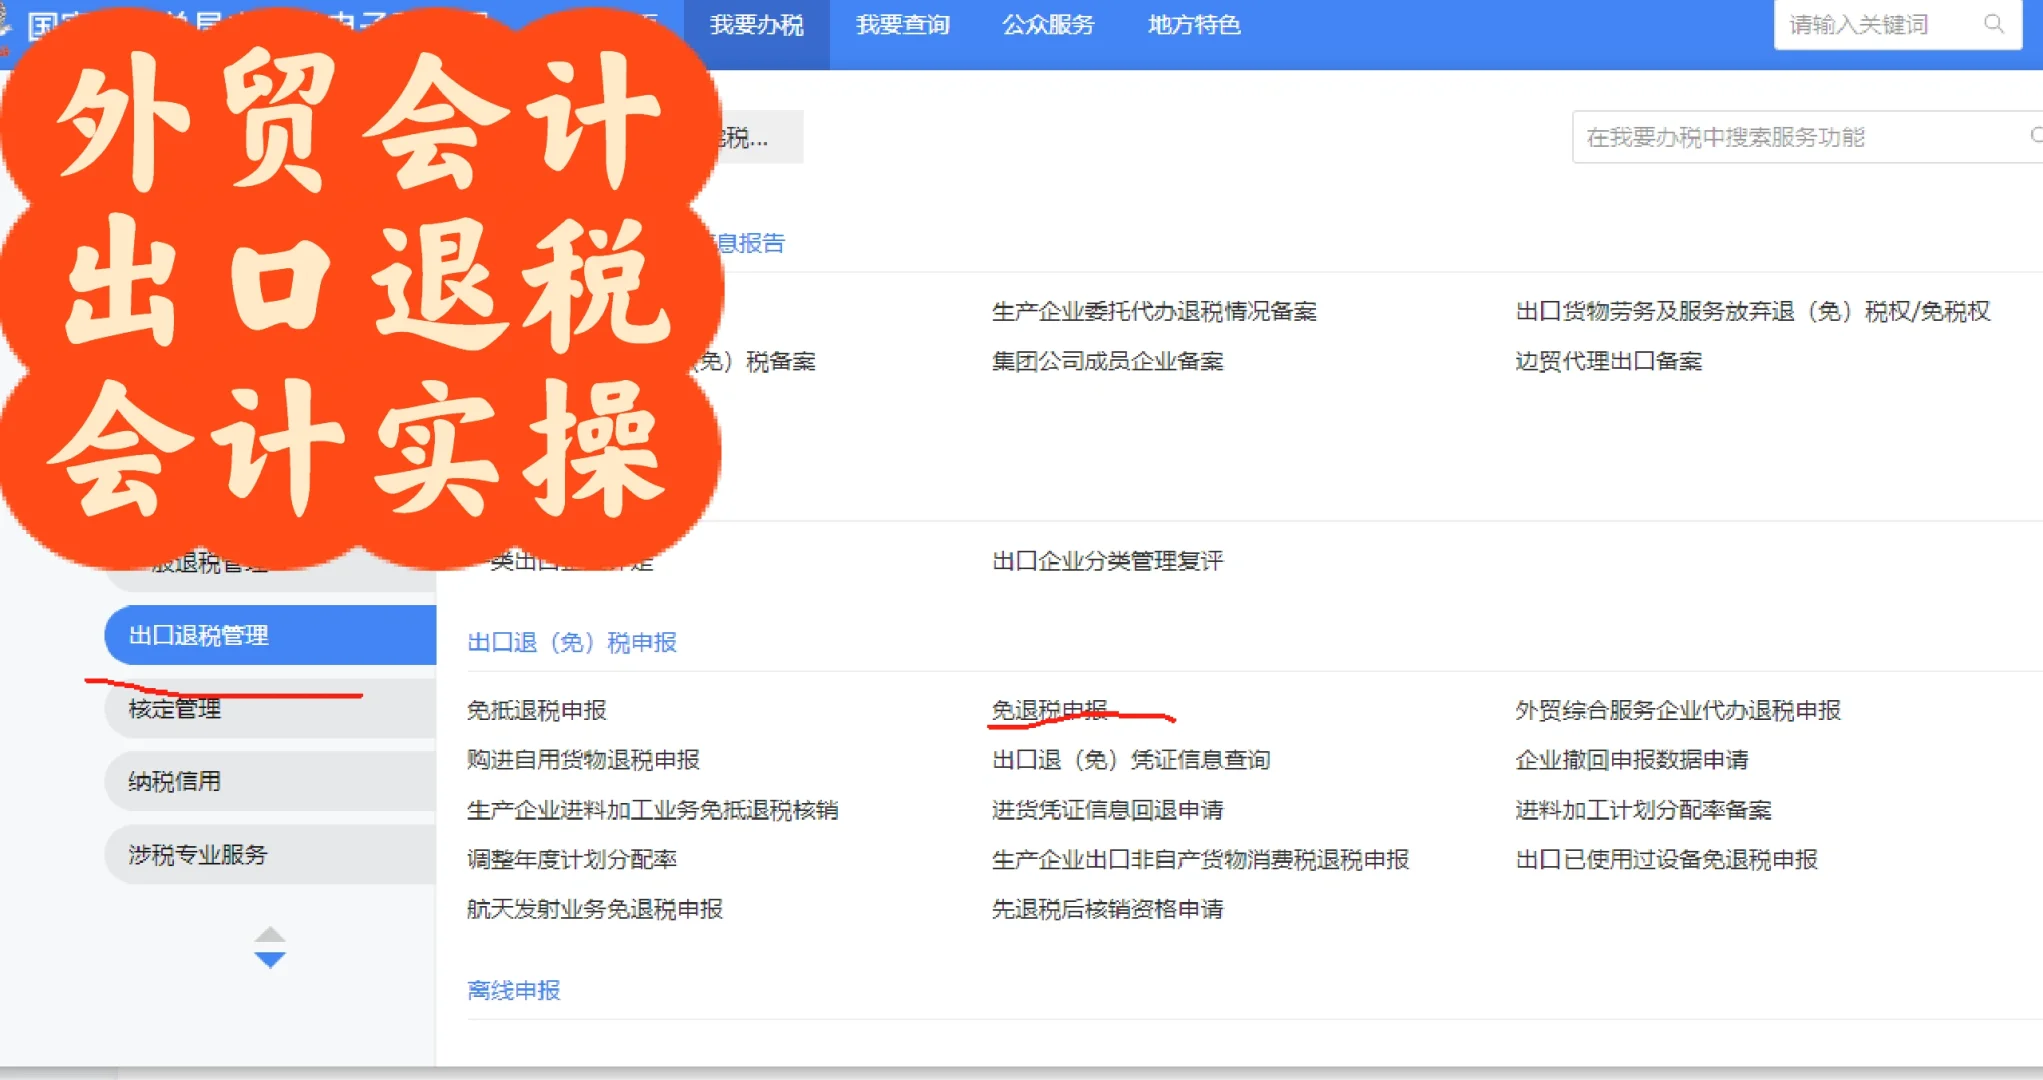Select 出口退税管理 in the sidebar
Screen dimensions: 2043x1080
[199, 635]
